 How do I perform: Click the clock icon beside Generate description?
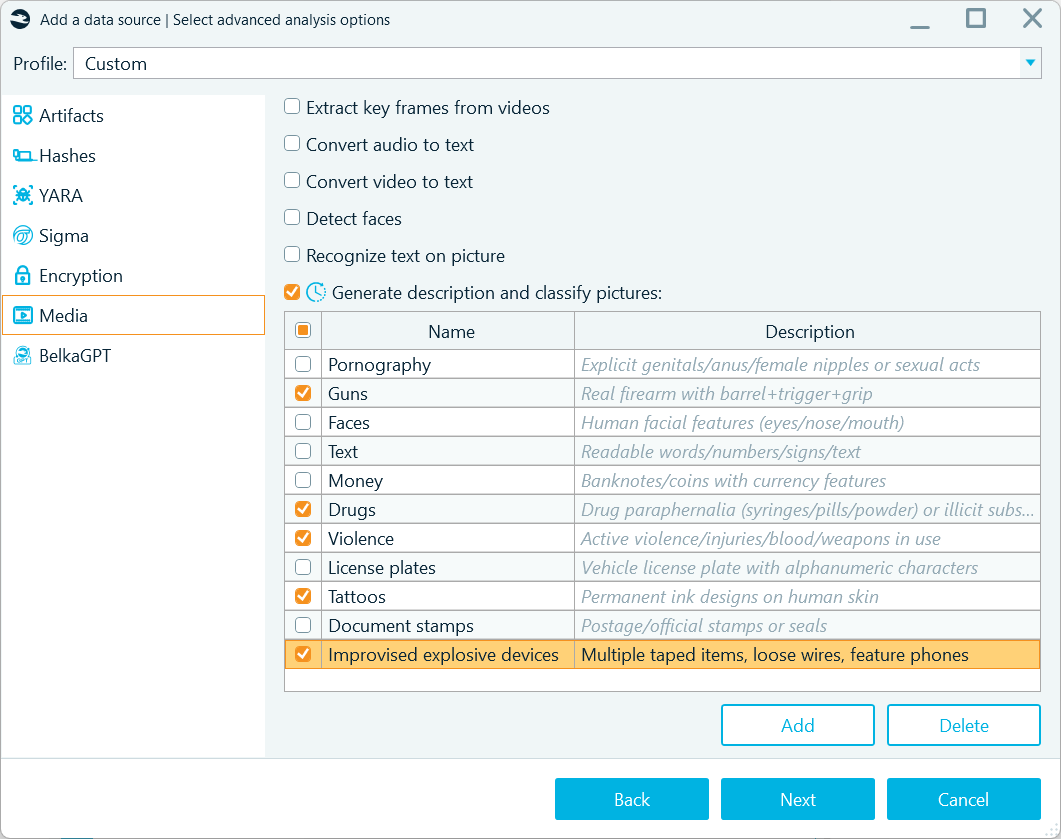pyautogui.click(x=316, y=292)
